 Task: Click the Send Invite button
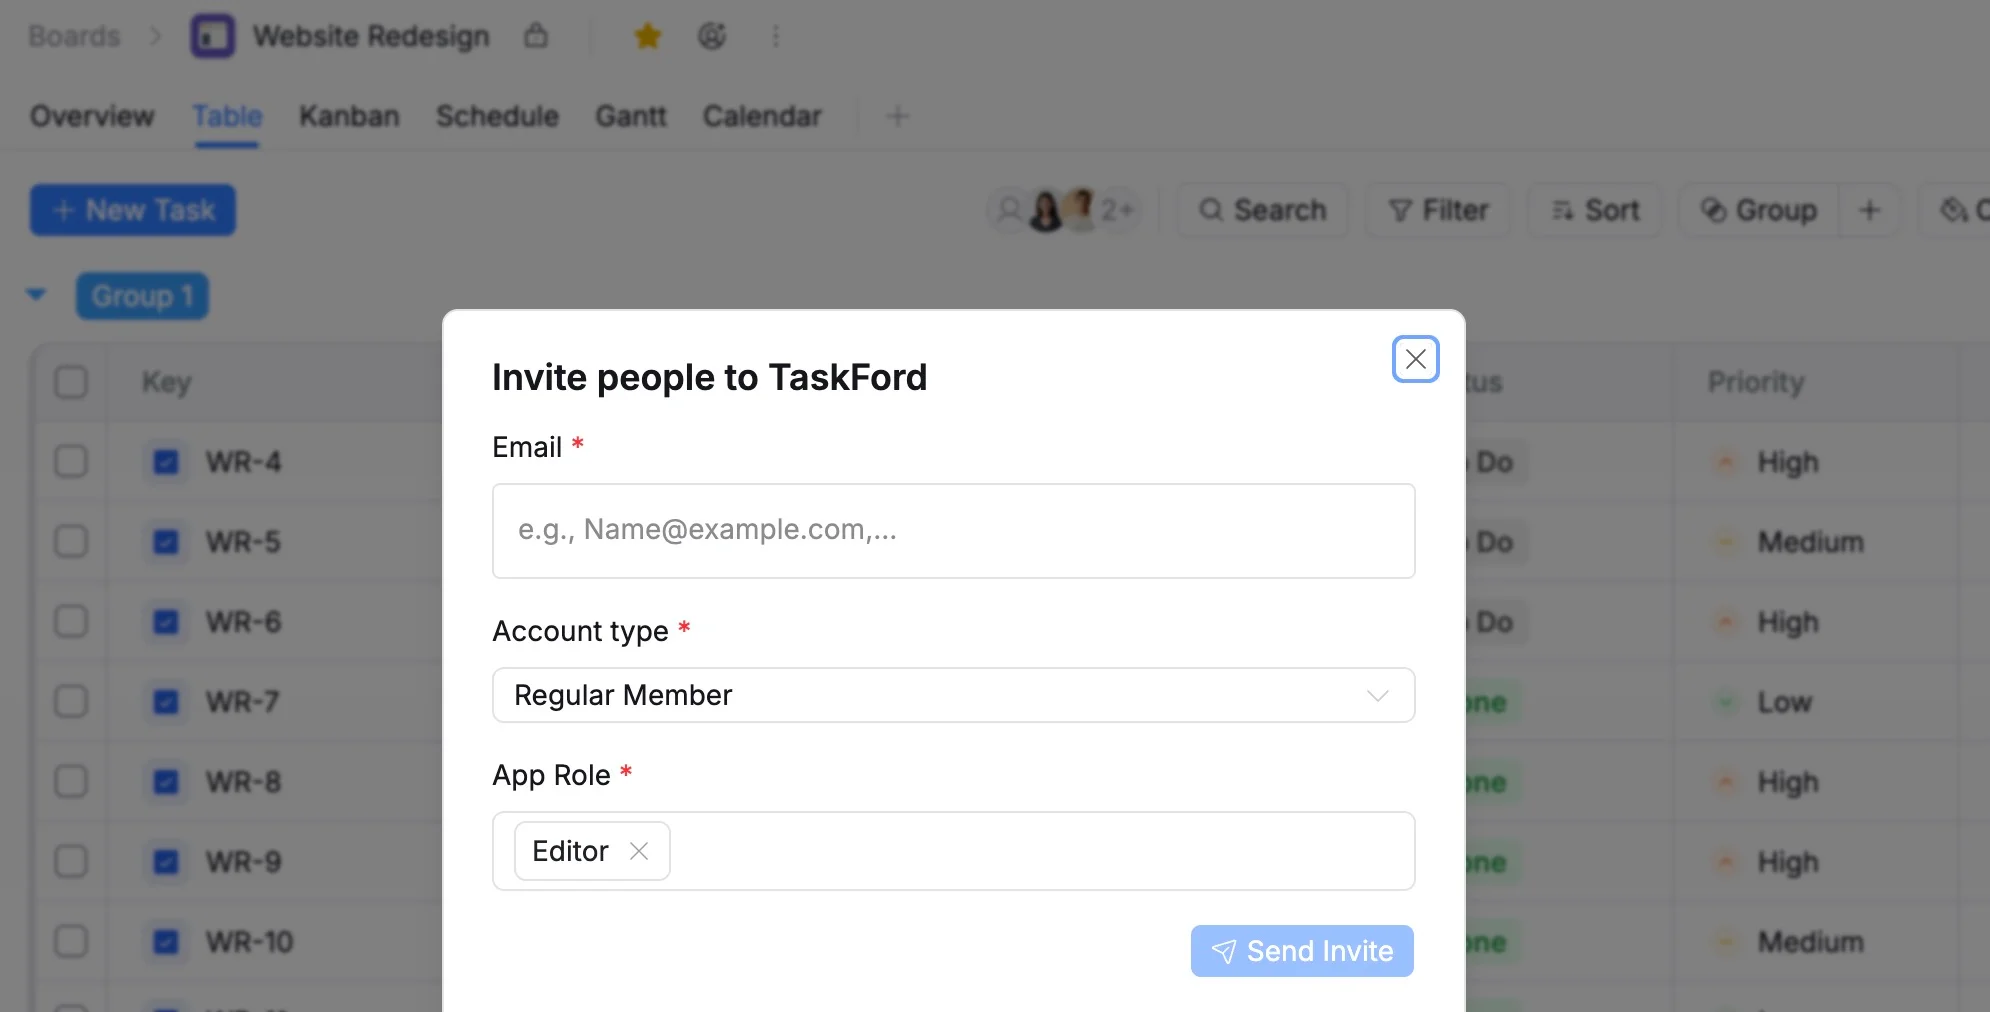pos(1302,951)
